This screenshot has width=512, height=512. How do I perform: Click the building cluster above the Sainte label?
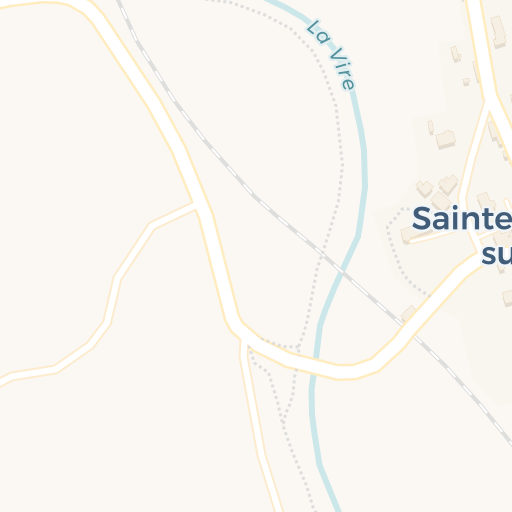[437, 192]
